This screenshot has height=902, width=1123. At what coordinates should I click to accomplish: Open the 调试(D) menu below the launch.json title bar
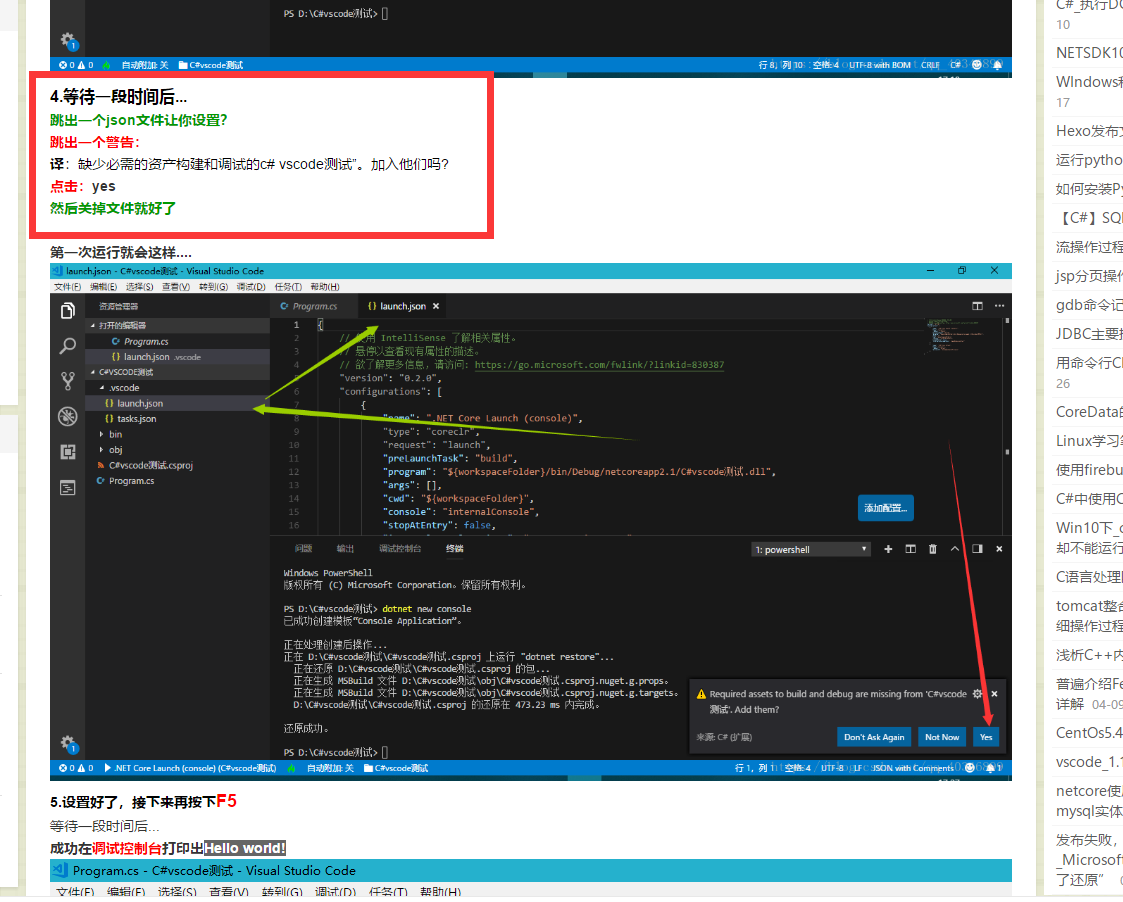coord(251,287)
